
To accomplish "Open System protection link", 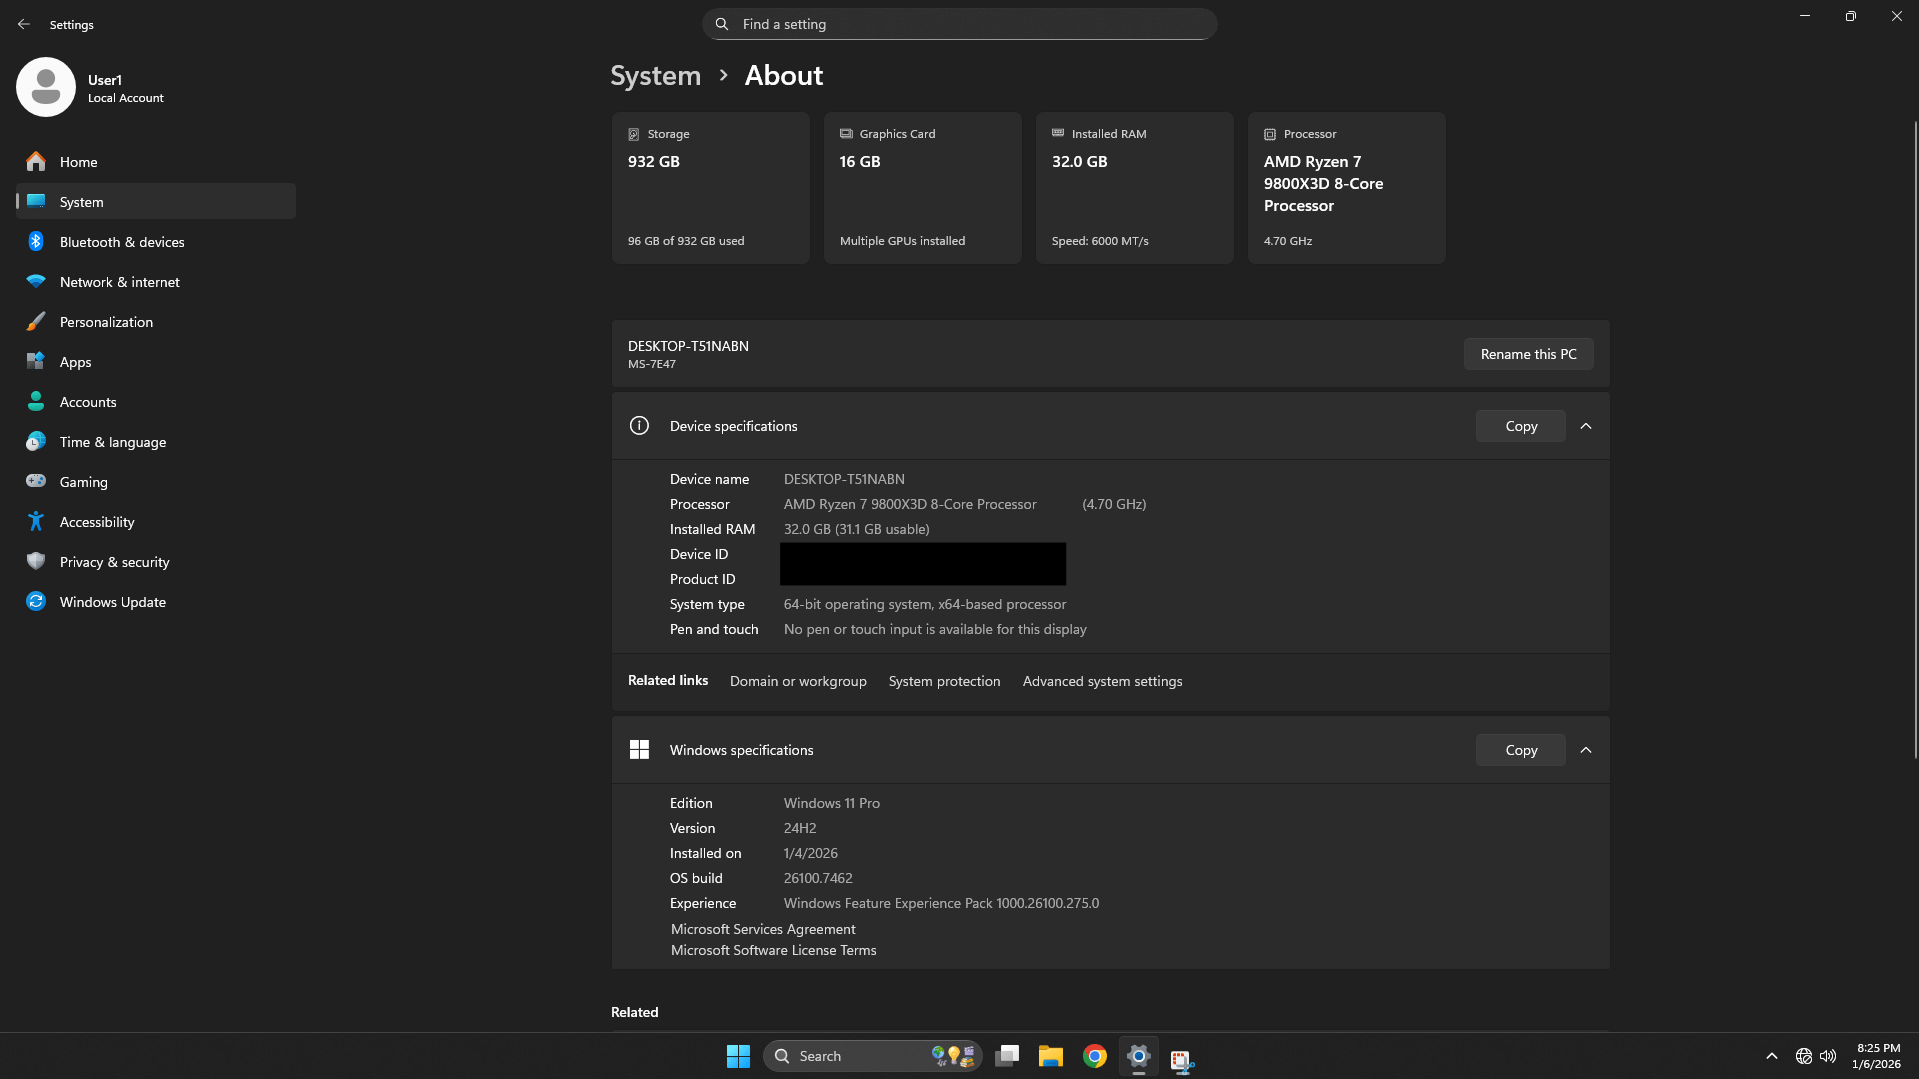I will (944, 681).
